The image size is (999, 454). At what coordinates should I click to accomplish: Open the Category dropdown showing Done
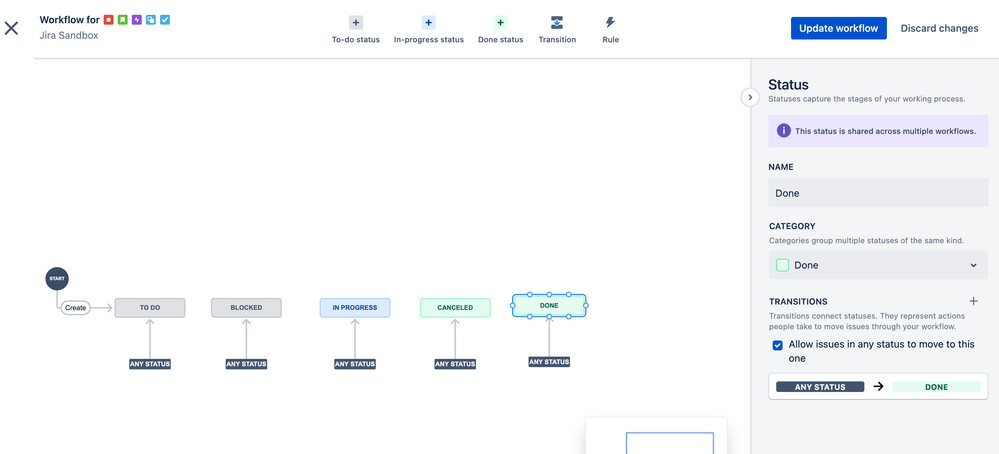pyautogui.click(x=878, y=265)
